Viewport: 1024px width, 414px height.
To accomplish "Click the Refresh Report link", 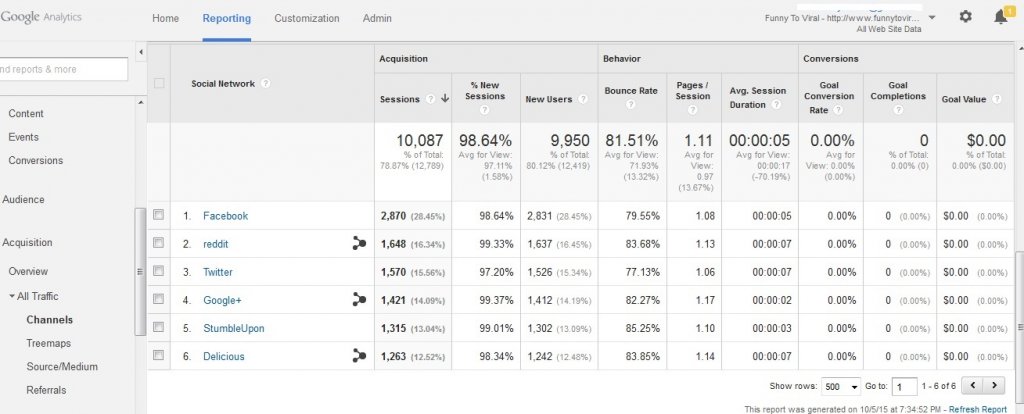I will coord(978,409).
